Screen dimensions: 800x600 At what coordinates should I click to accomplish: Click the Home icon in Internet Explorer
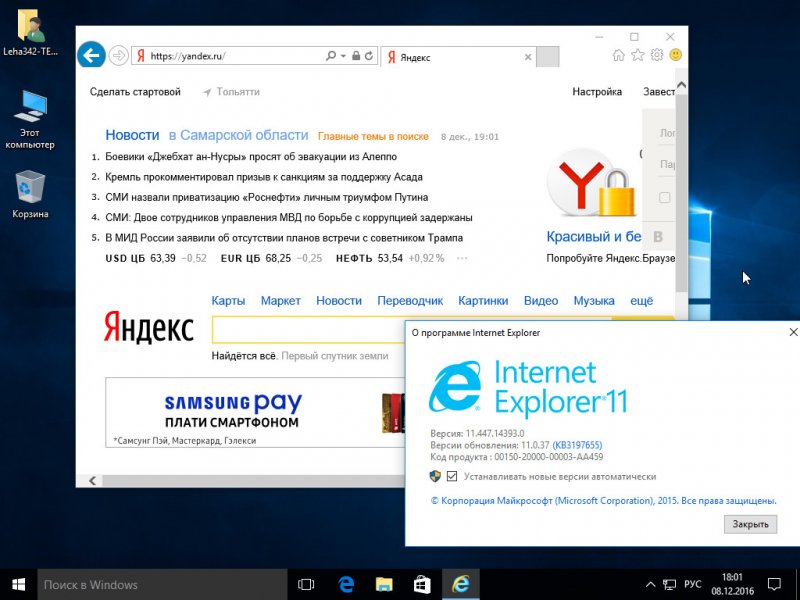[x=618, y=55]
